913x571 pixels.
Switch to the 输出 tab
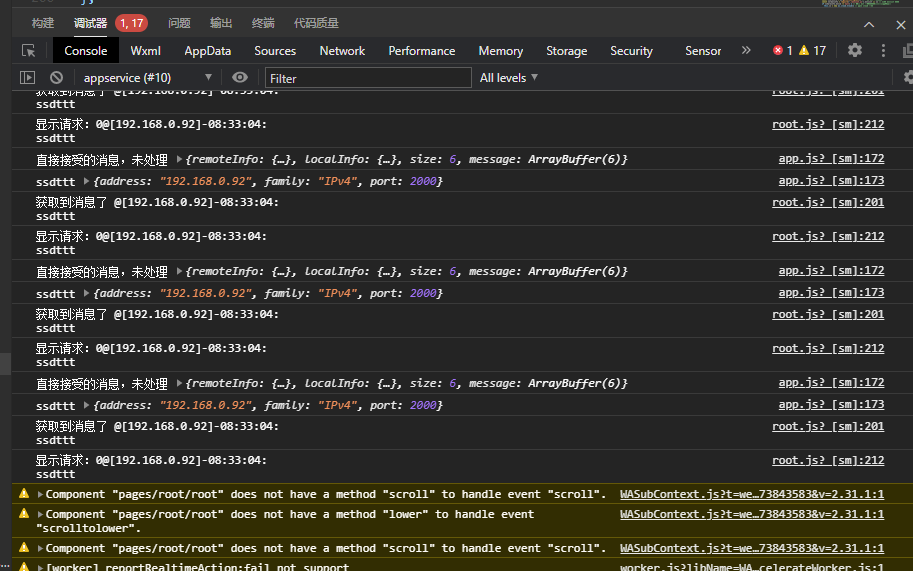click(221, 23)
